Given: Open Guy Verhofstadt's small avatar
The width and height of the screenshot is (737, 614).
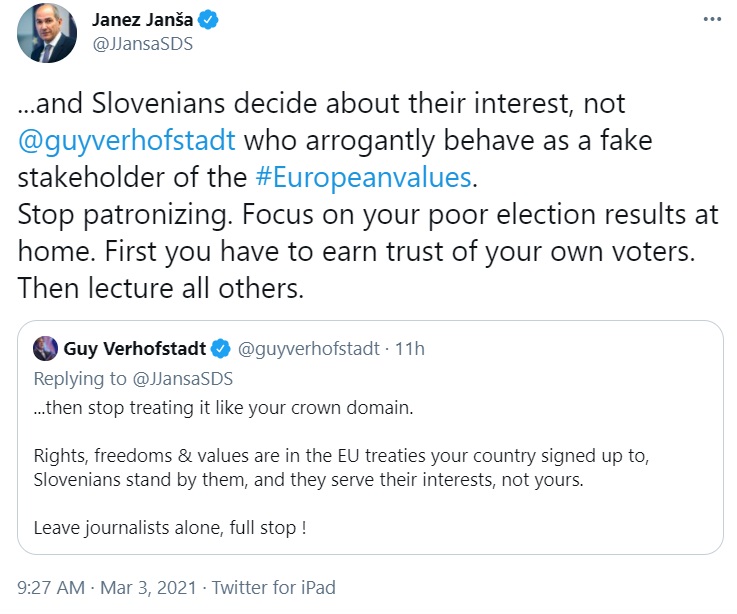Looking at the screenshot, I should [x=45, y=348].
